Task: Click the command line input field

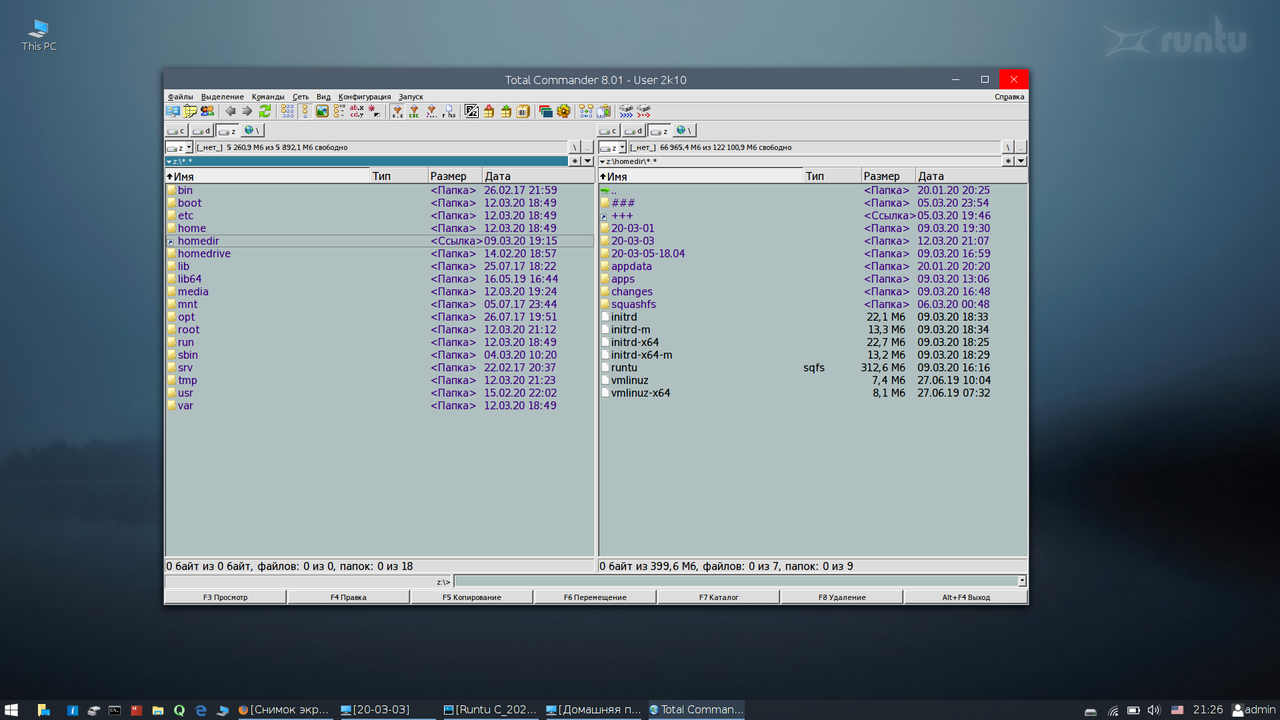Action: pos(735,581)
